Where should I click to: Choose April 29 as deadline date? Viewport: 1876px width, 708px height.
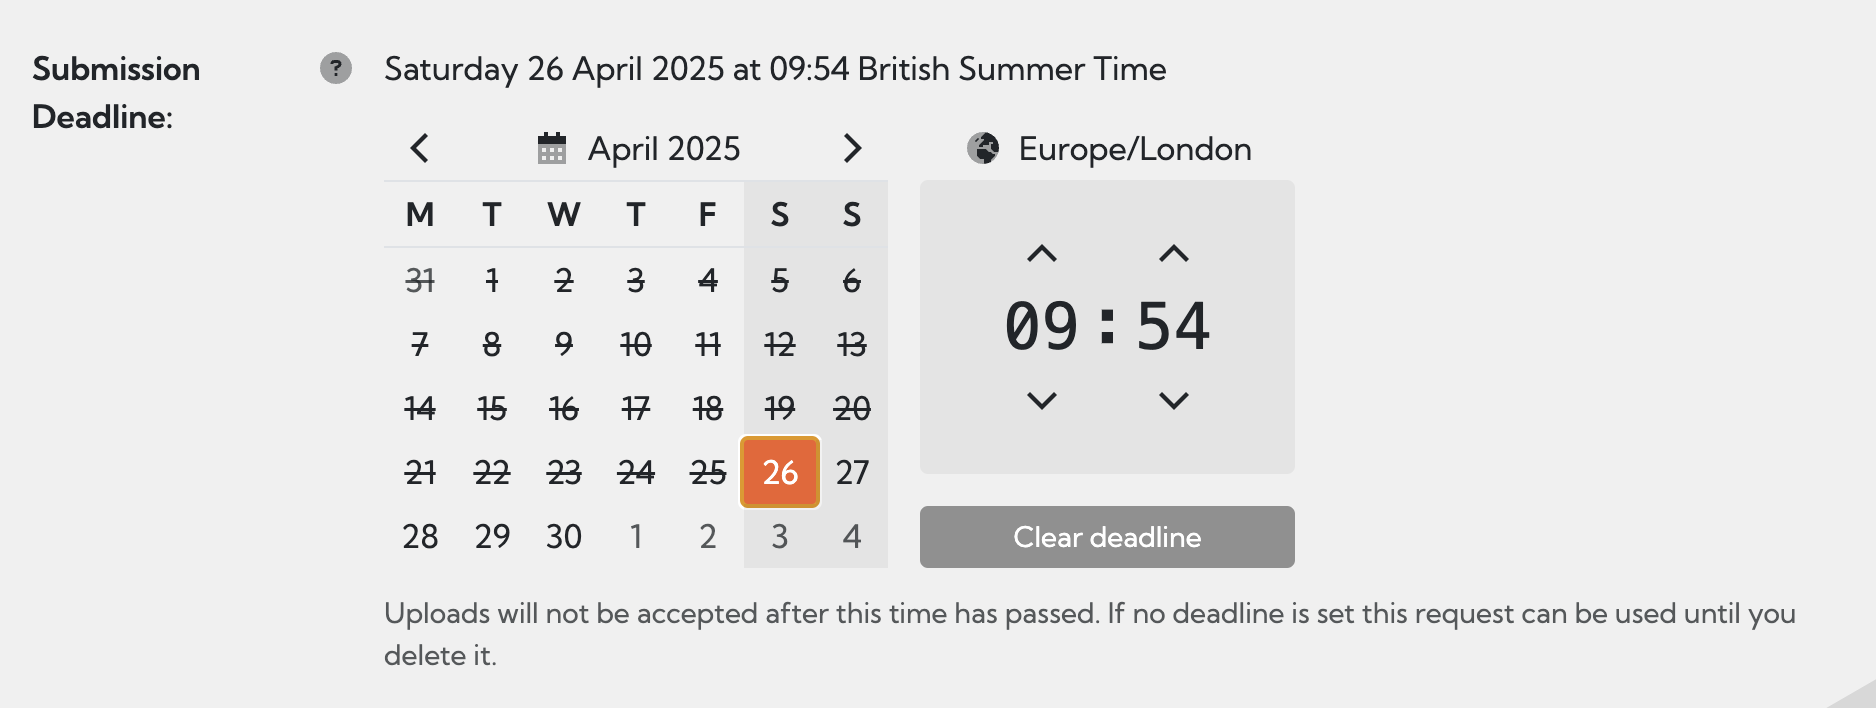(x=492, y=536)
